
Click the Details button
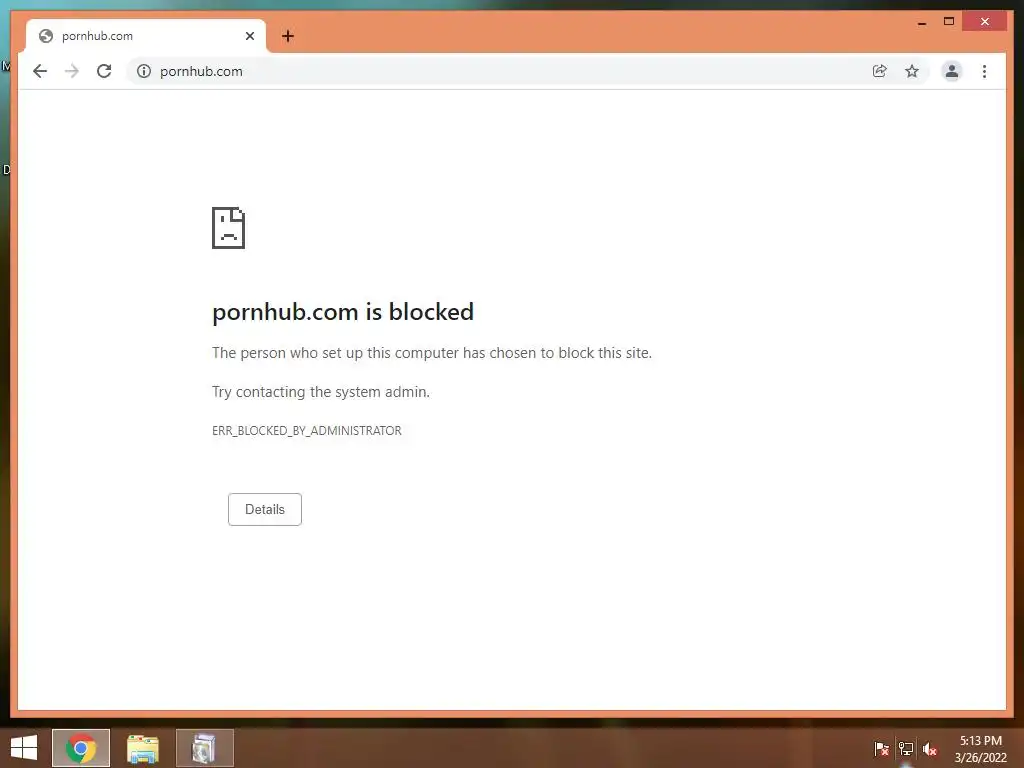[x=264, y=509]
